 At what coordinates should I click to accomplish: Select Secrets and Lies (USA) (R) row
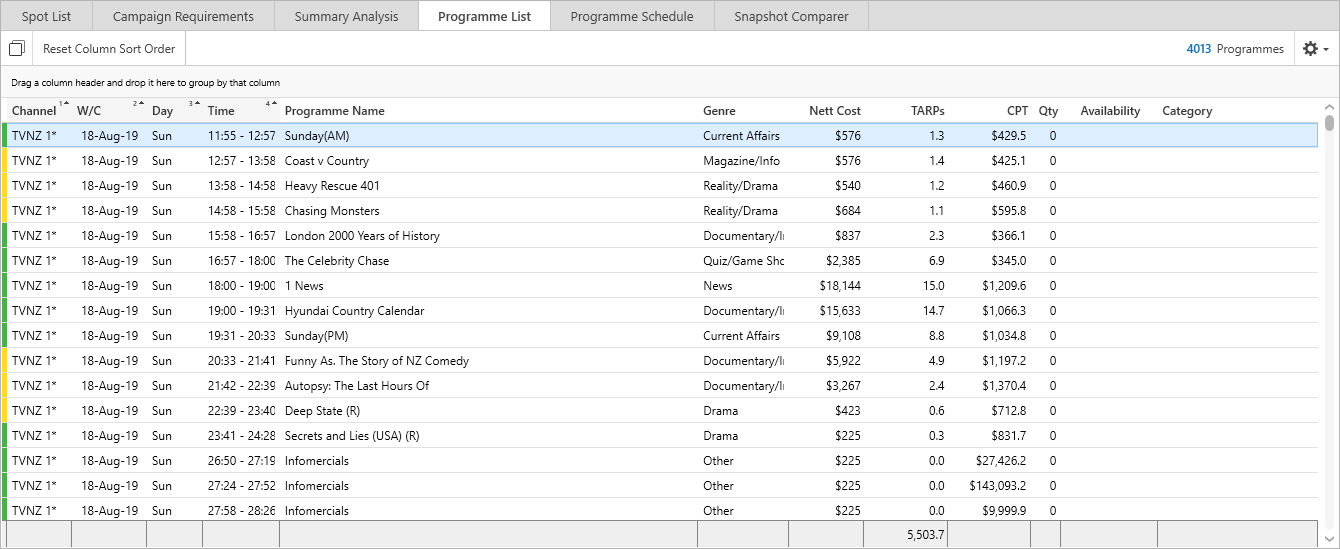pyautogui.click(x=660, y=436)
